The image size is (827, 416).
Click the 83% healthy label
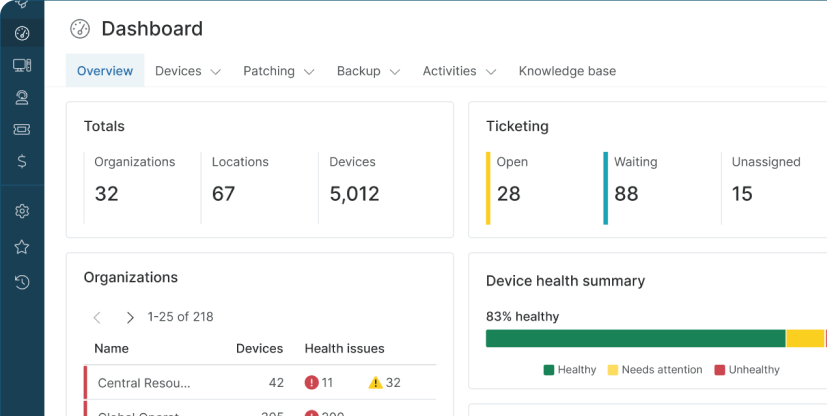522,316
